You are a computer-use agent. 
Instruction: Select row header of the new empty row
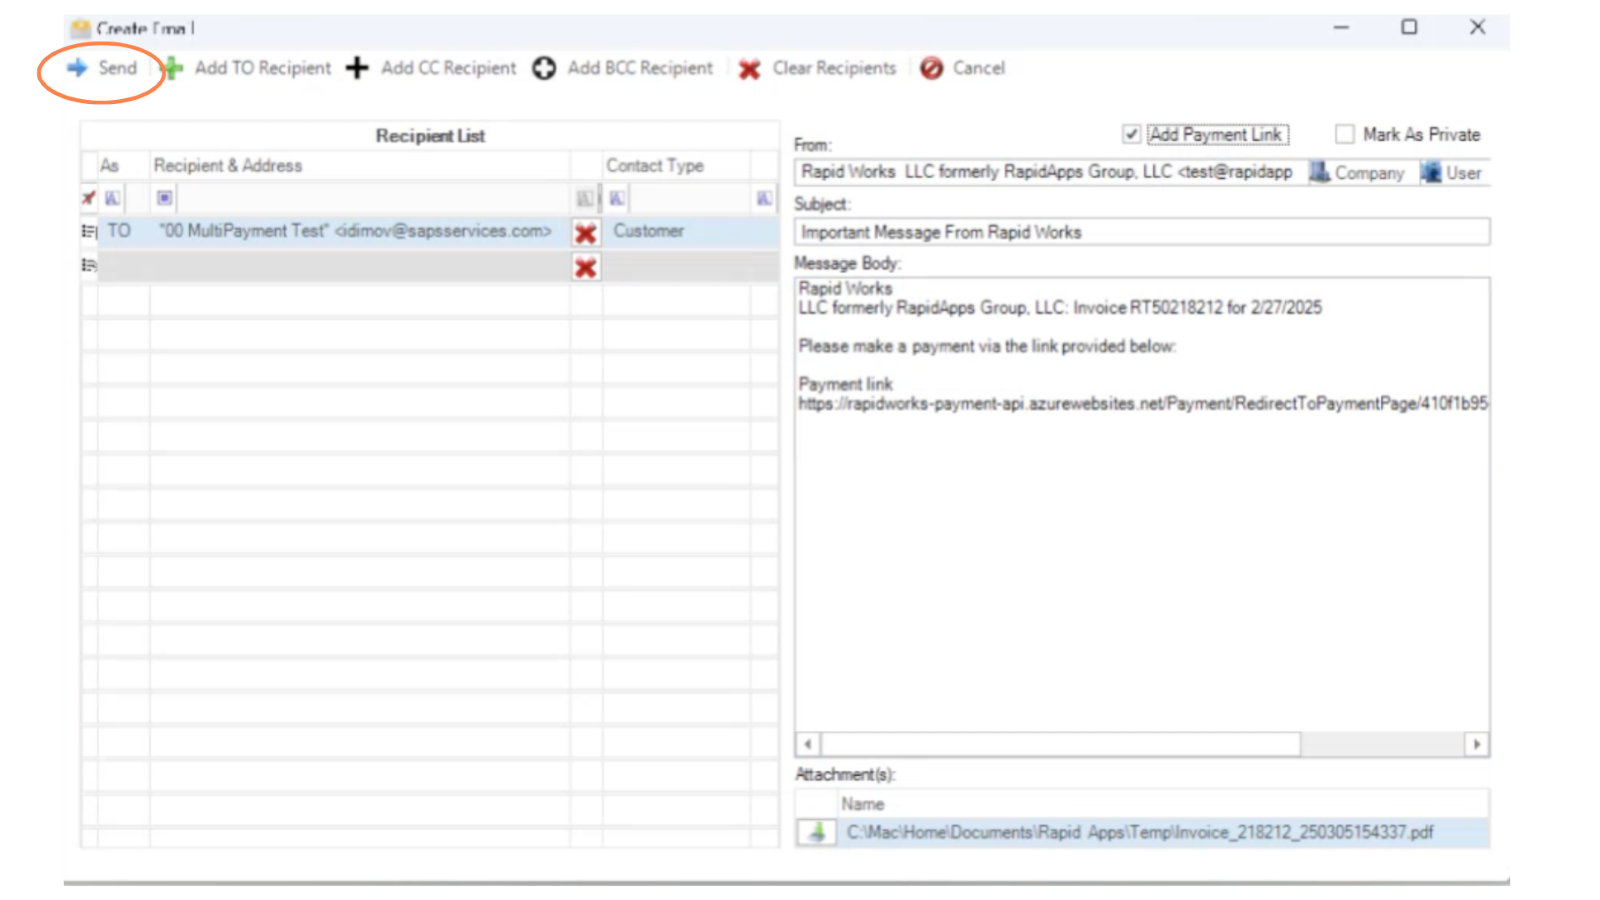pos(89,266)
